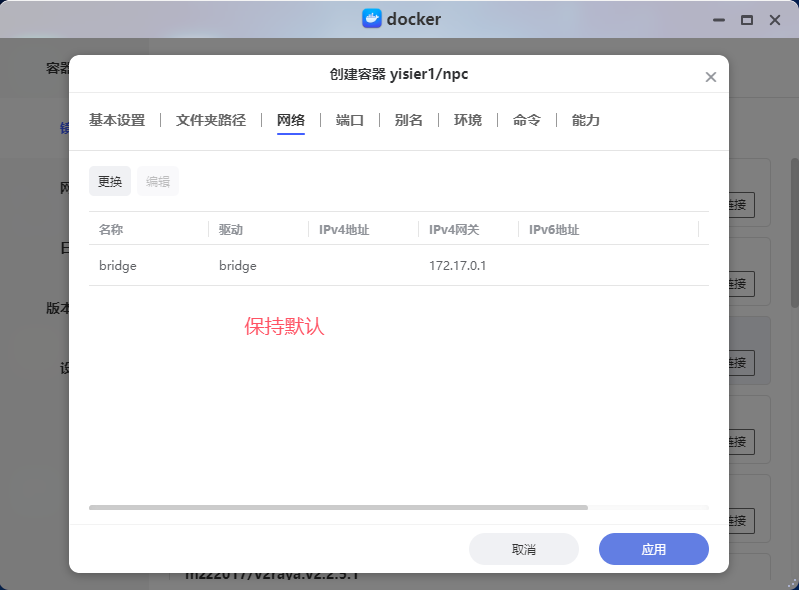
Task: Switch to the 基本设置 tab
Action: tap(117, 120)
